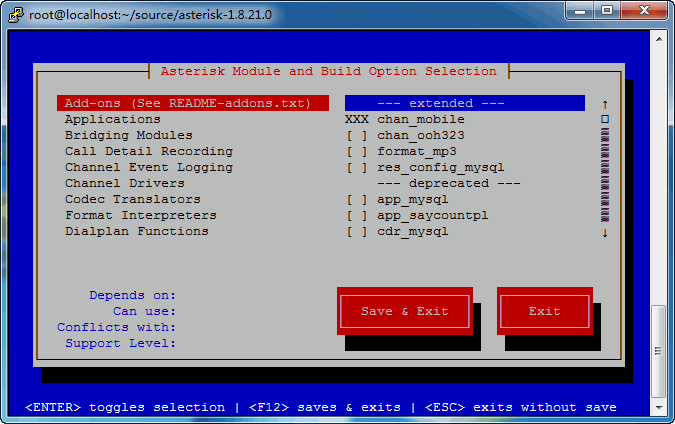Close the PuTTY terminal window

tap(644, 10)
